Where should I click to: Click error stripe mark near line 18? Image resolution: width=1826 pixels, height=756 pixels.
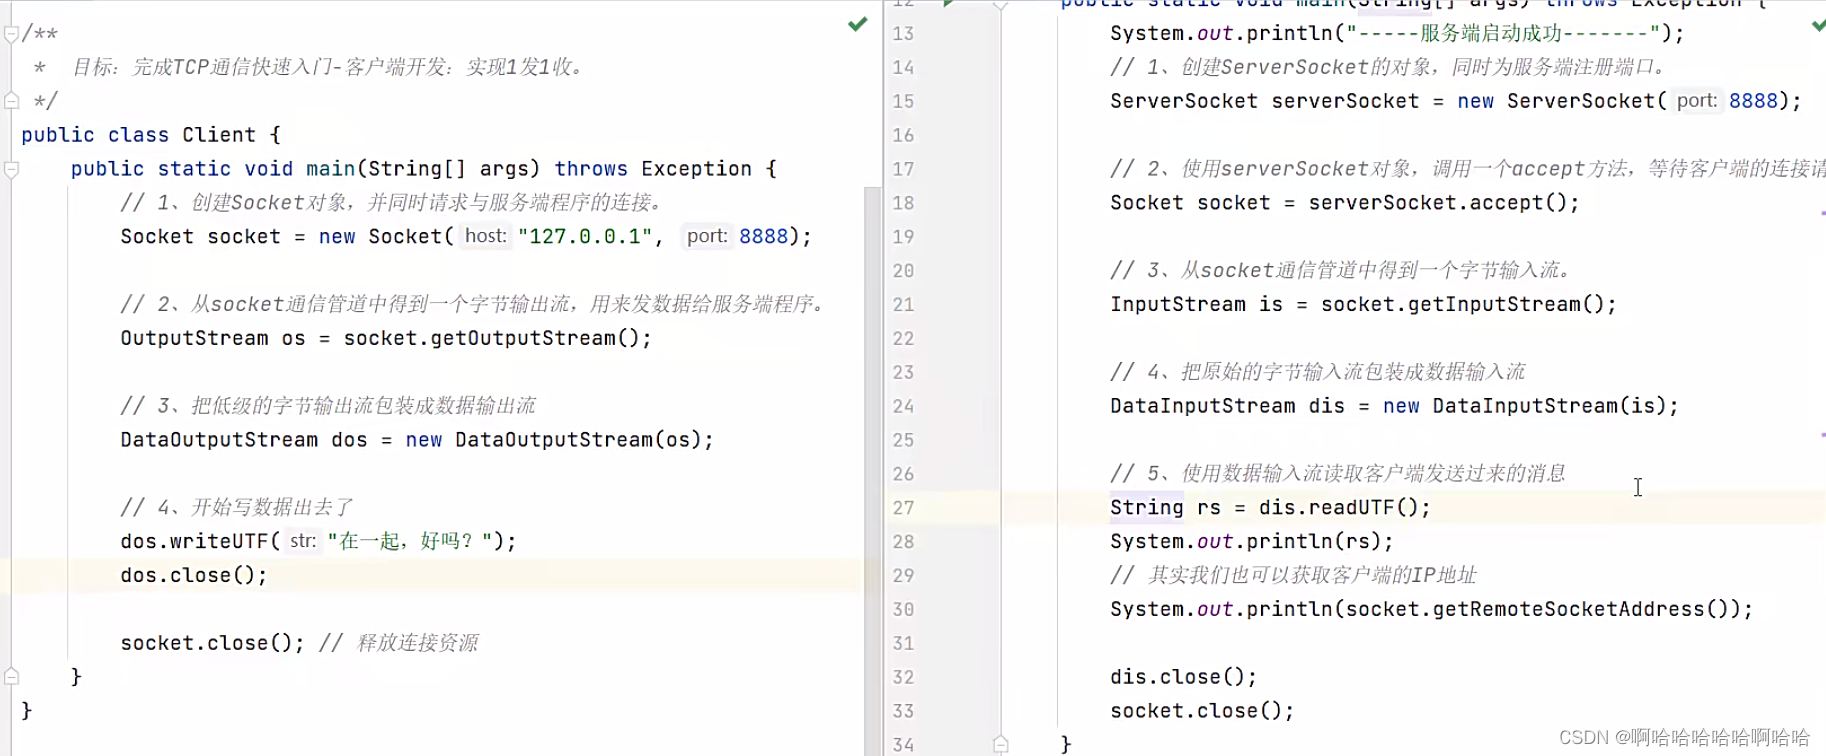coord(1822,213)
